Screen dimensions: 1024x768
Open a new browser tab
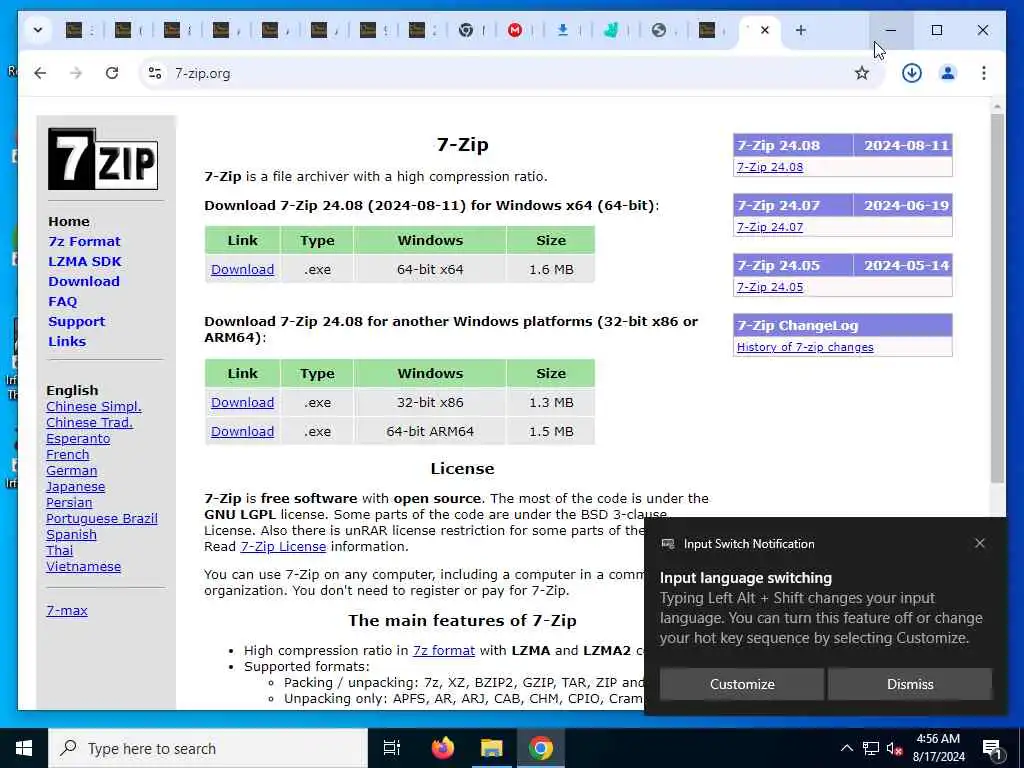tap(801, 30)
